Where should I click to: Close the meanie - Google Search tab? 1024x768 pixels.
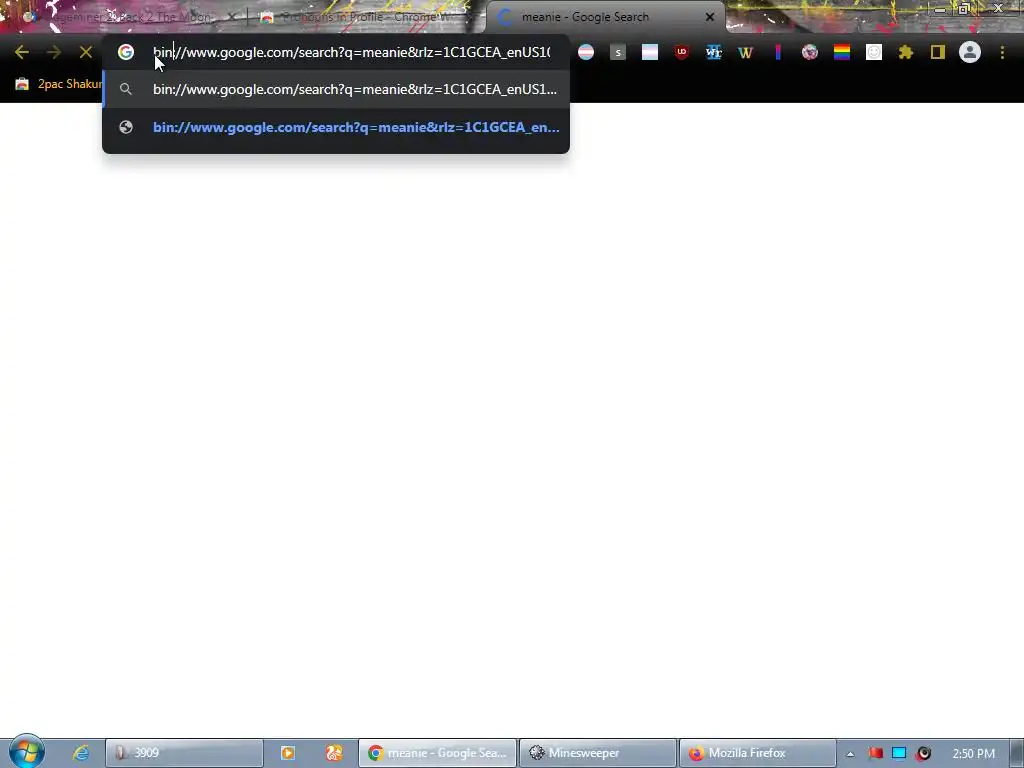click(710, 17)
